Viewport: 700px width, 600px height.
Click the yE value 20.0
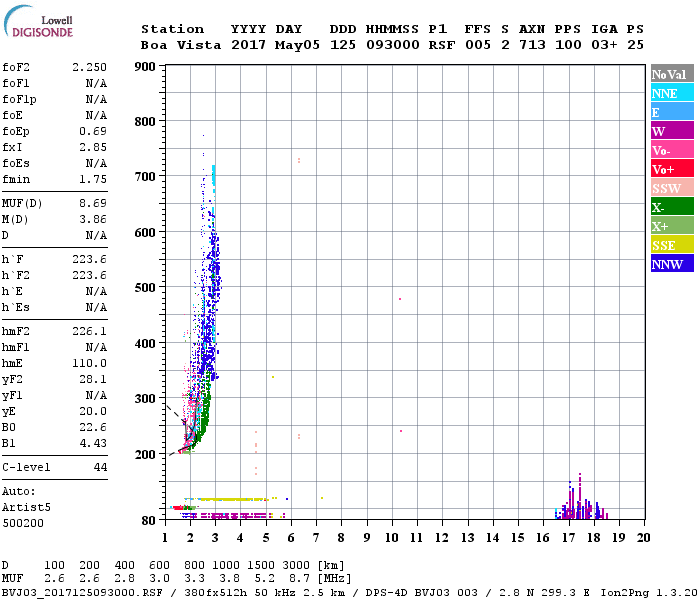click(x=93, y=411)
